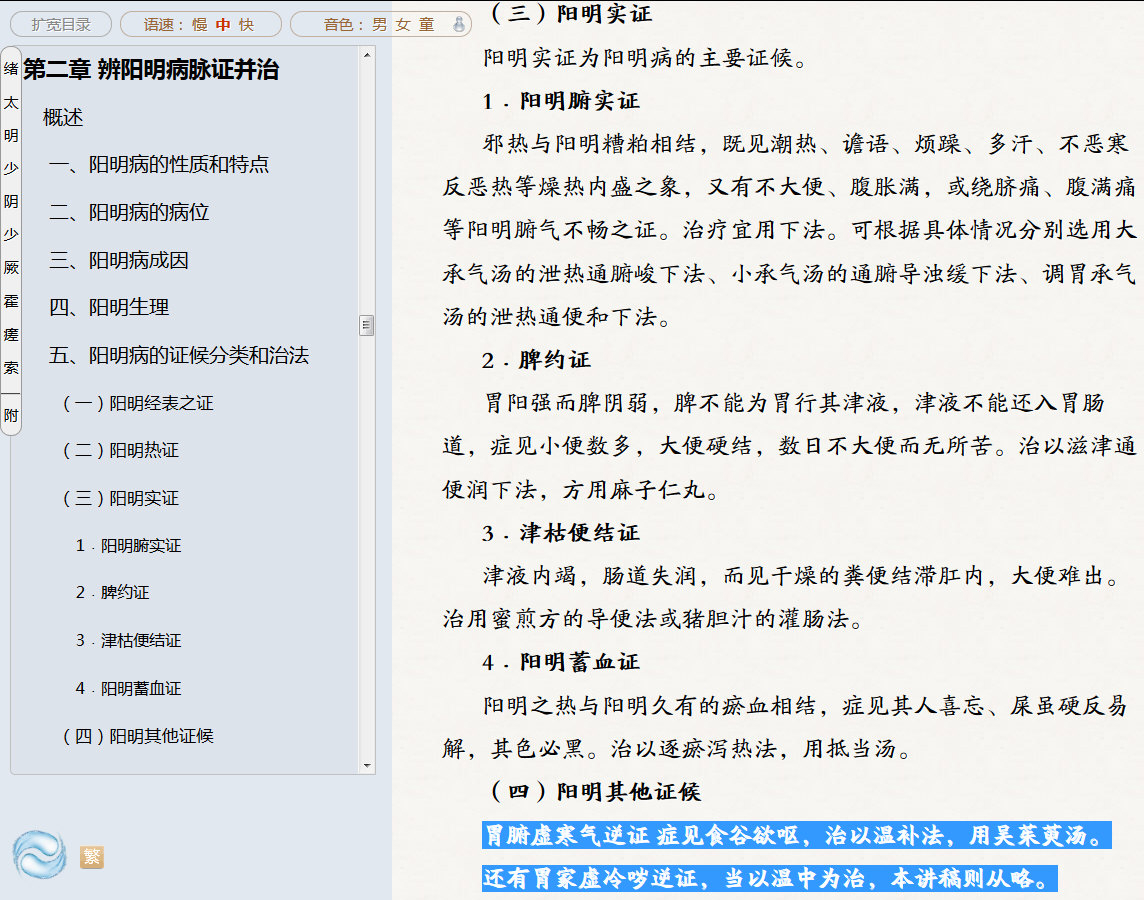Open the 索 index side tab
Viewport: 1144px width, 900px height.
[x=11, y=367]
